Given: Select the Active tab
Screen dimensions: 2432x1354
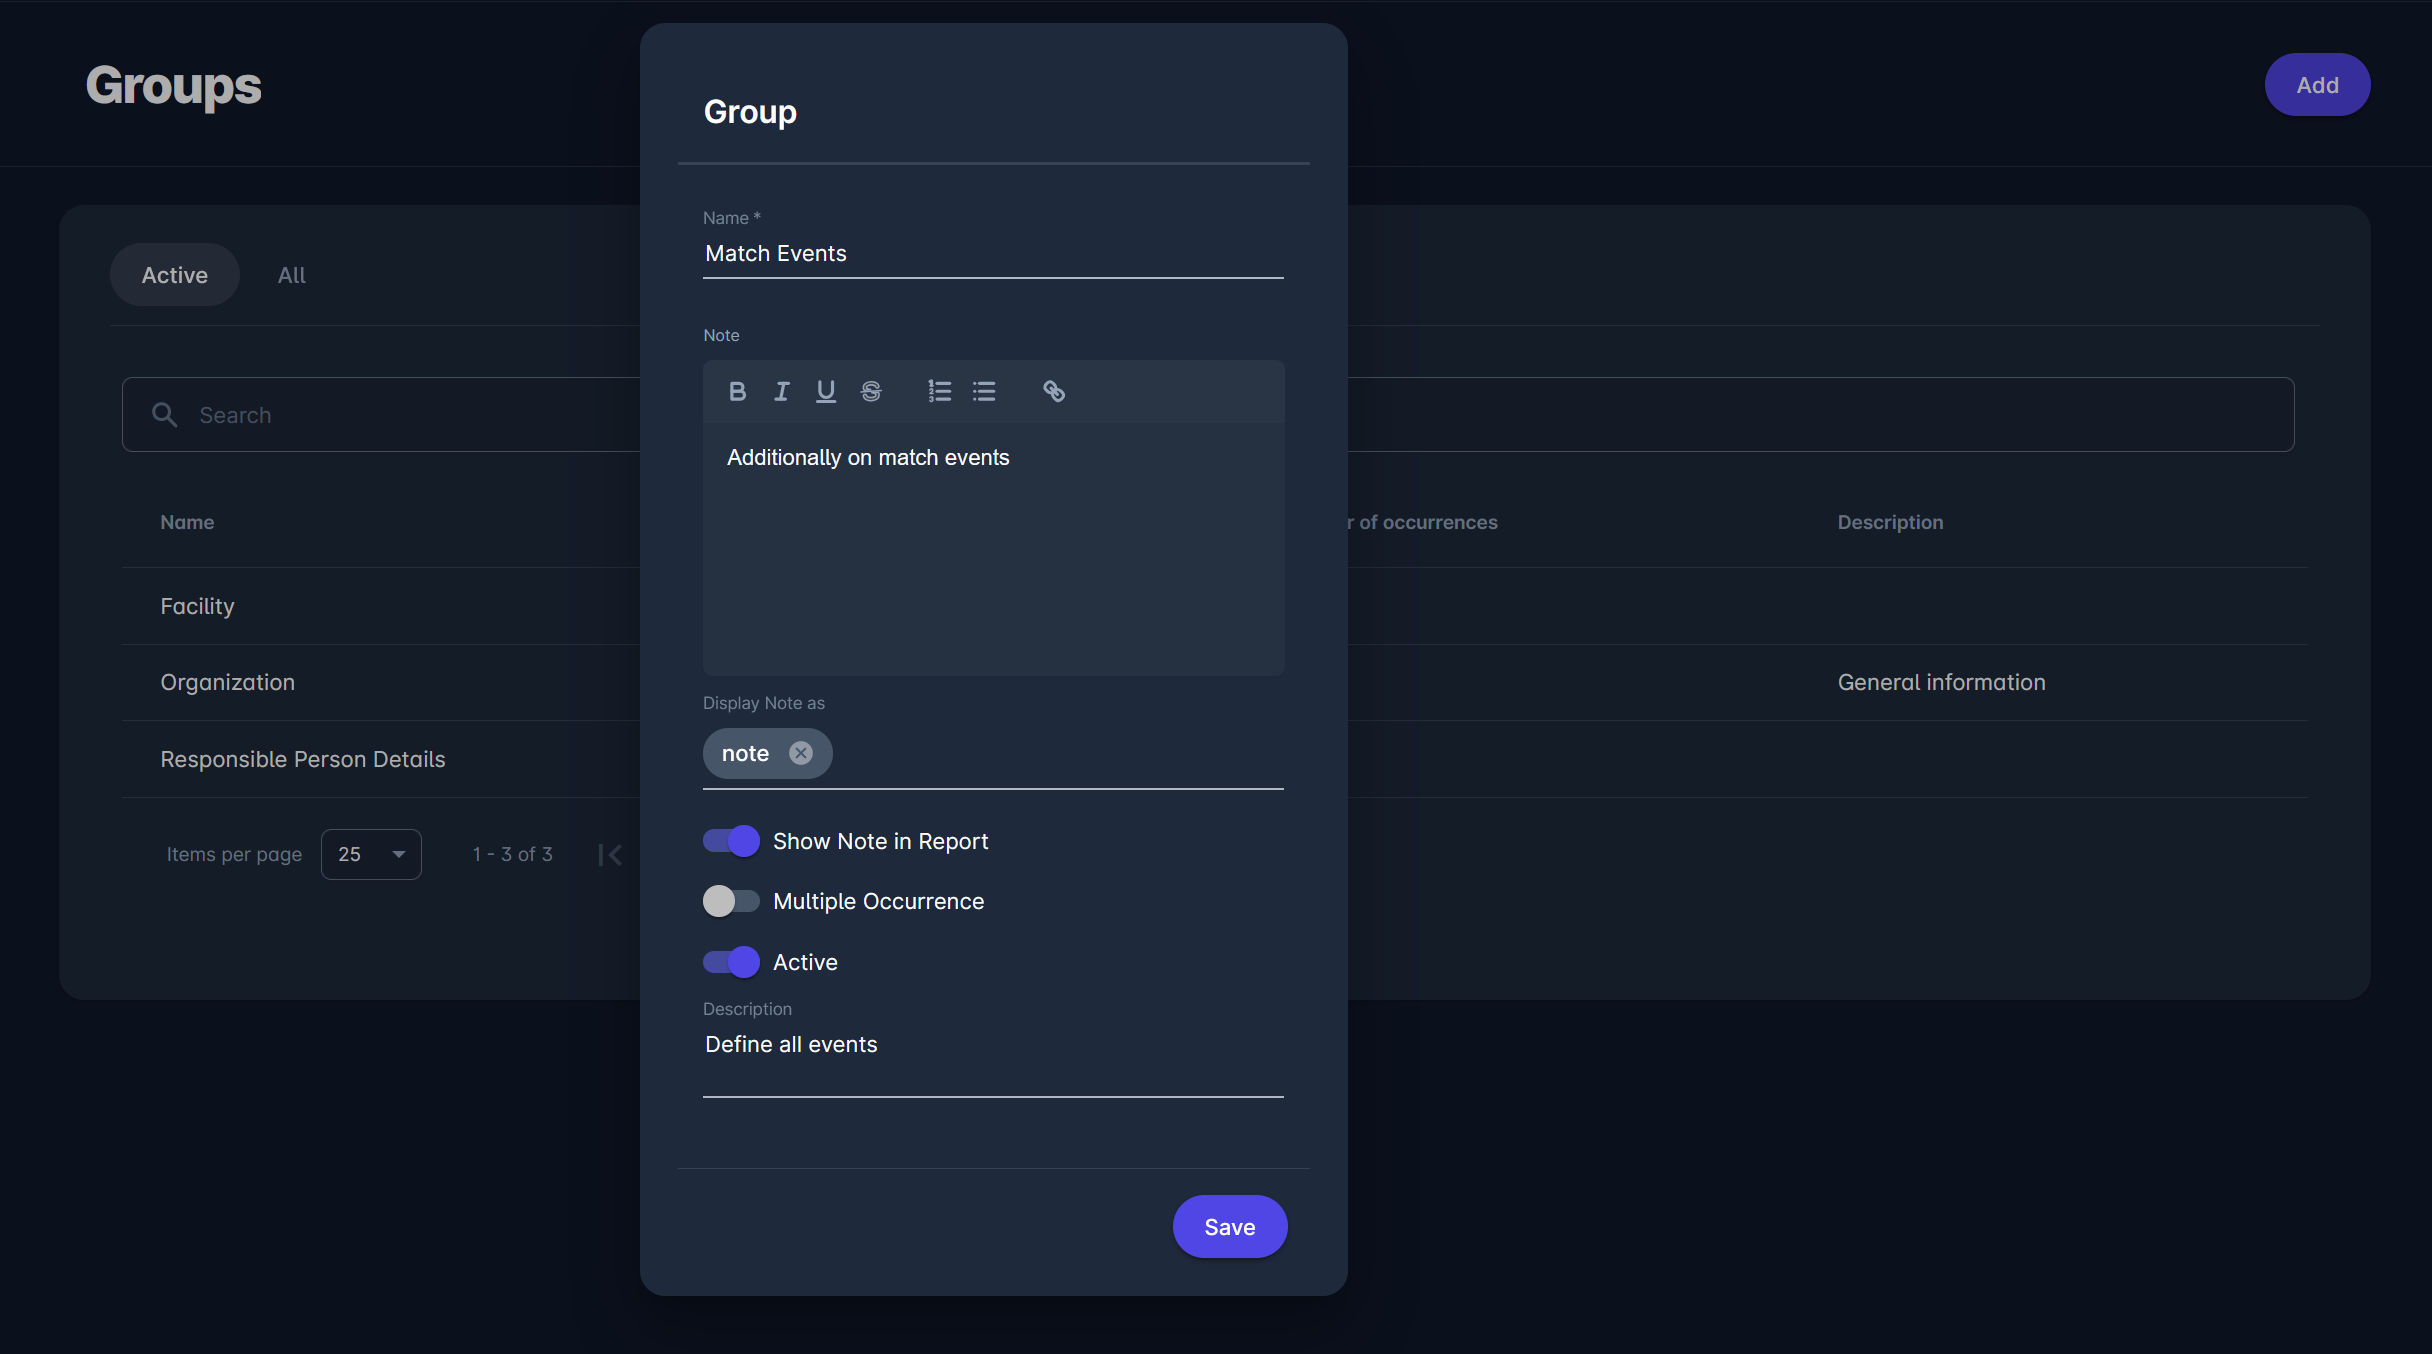Looking at the screenshot, I should (x=174, y=275).
